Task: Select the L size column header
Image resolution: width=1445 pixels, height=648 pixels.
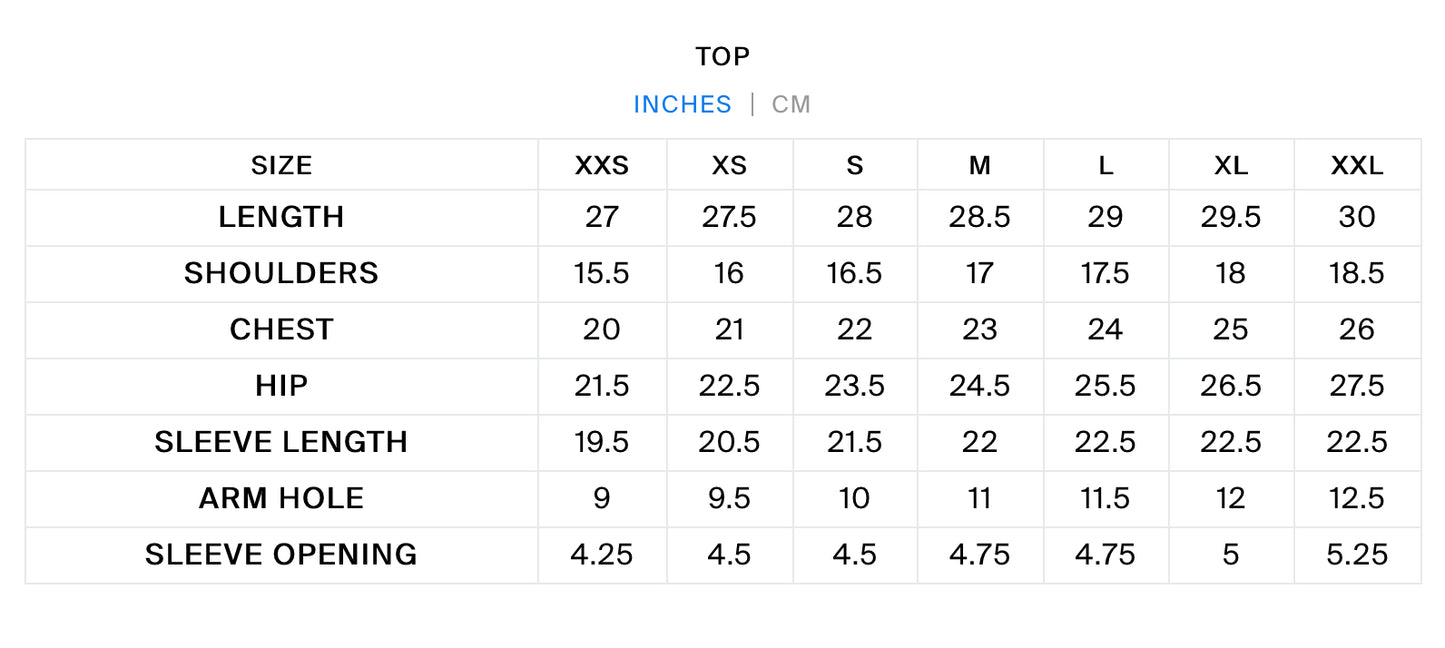Action: 1106,166
